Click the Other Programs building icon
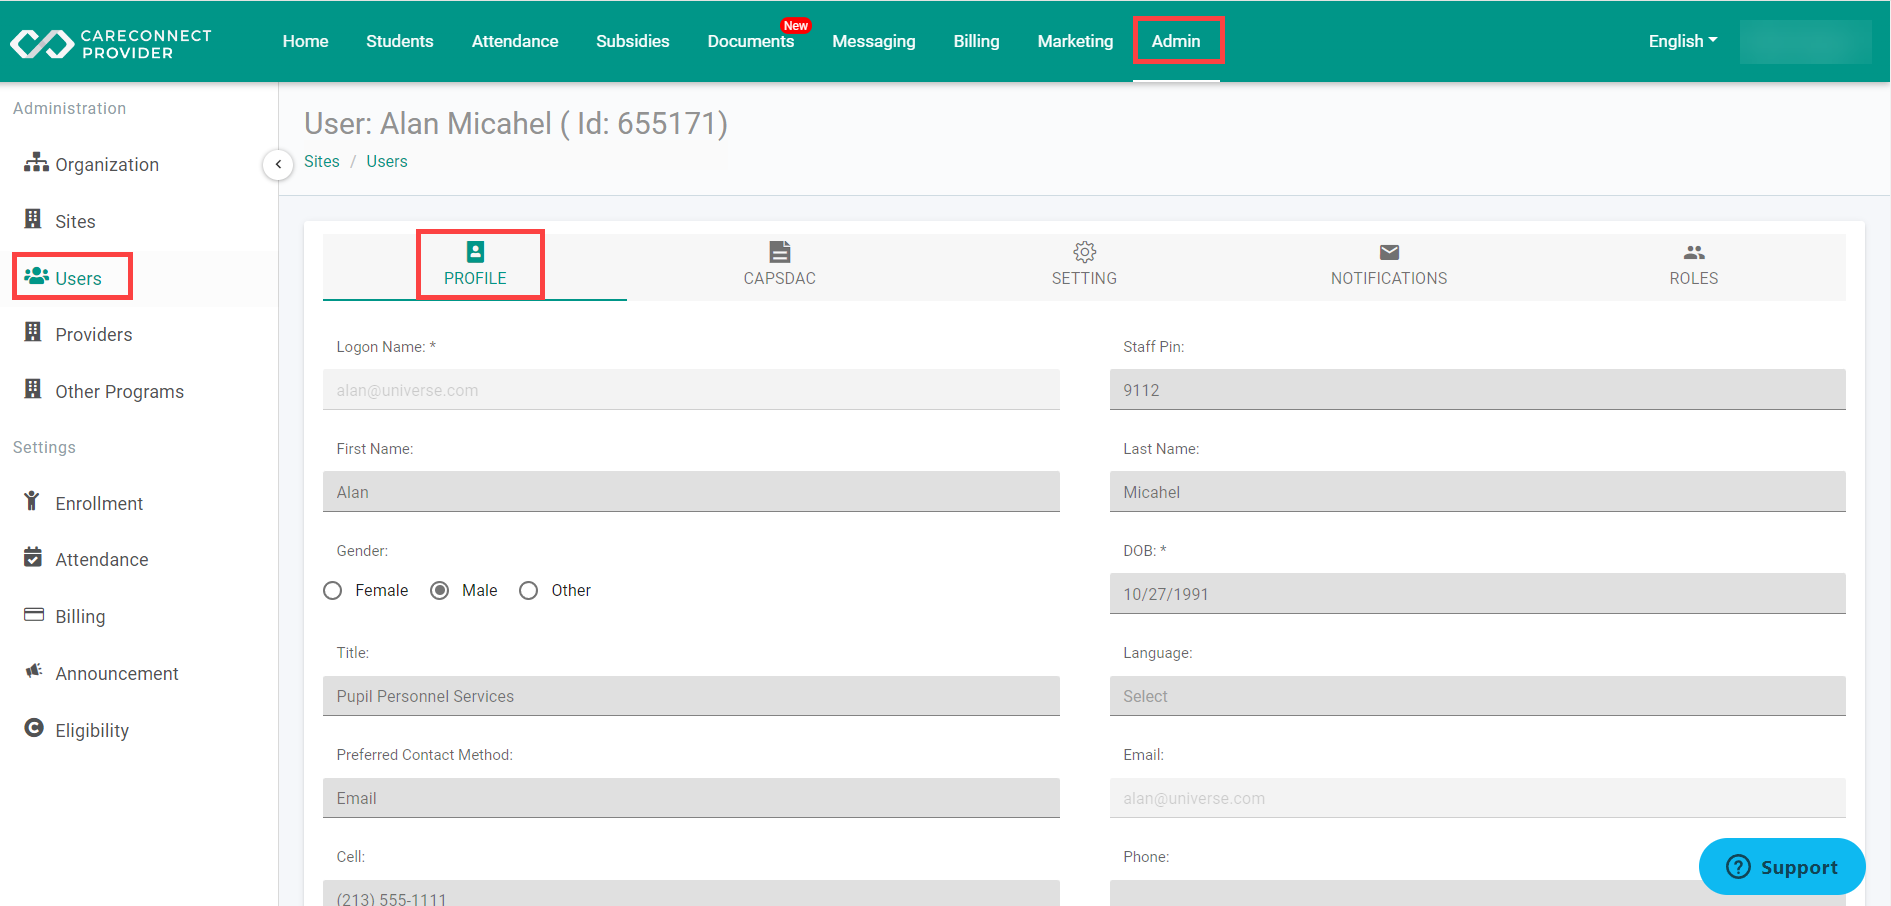The image size is (1891, 906). coord(33,389)
